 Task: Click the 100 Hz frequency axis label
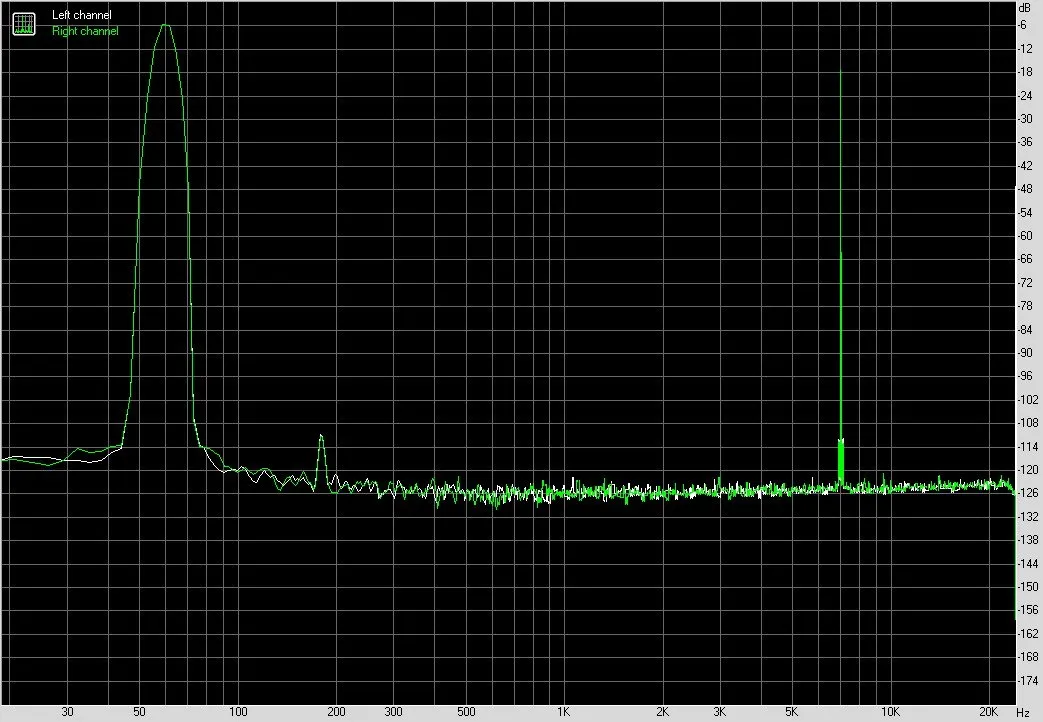pos(238,712)
